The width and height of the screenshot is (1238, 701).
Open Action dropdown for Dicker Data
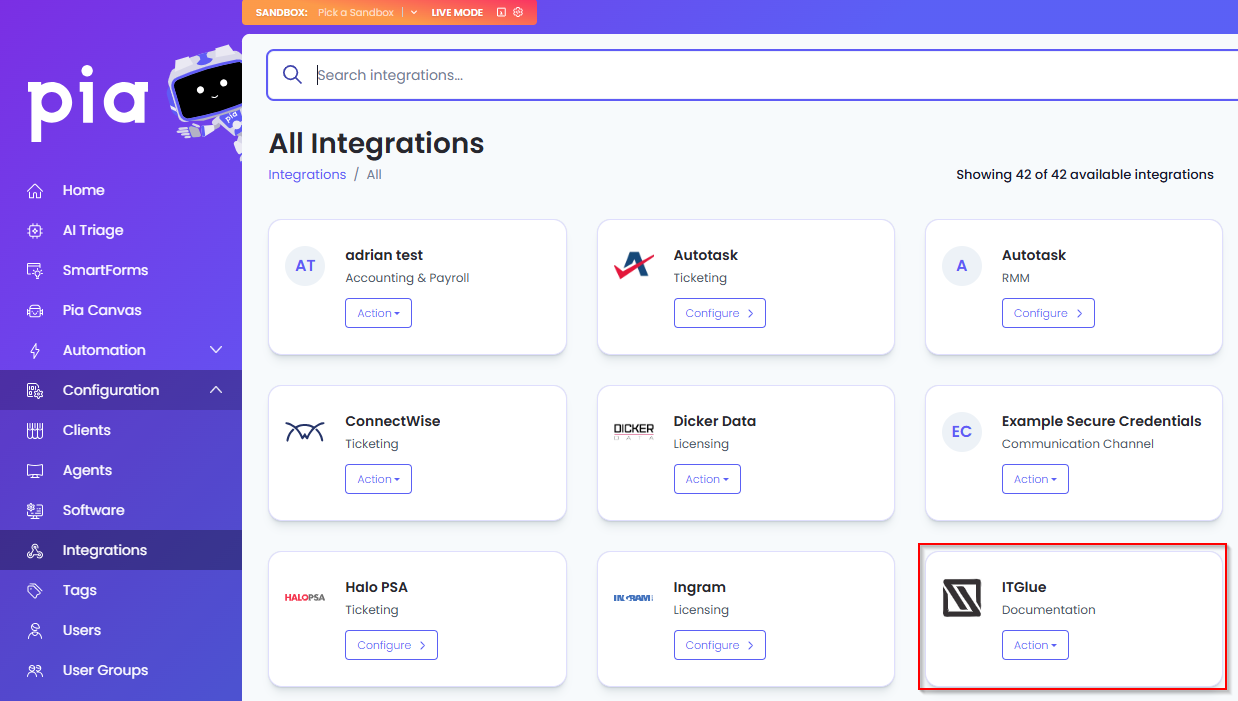[707, 479]
